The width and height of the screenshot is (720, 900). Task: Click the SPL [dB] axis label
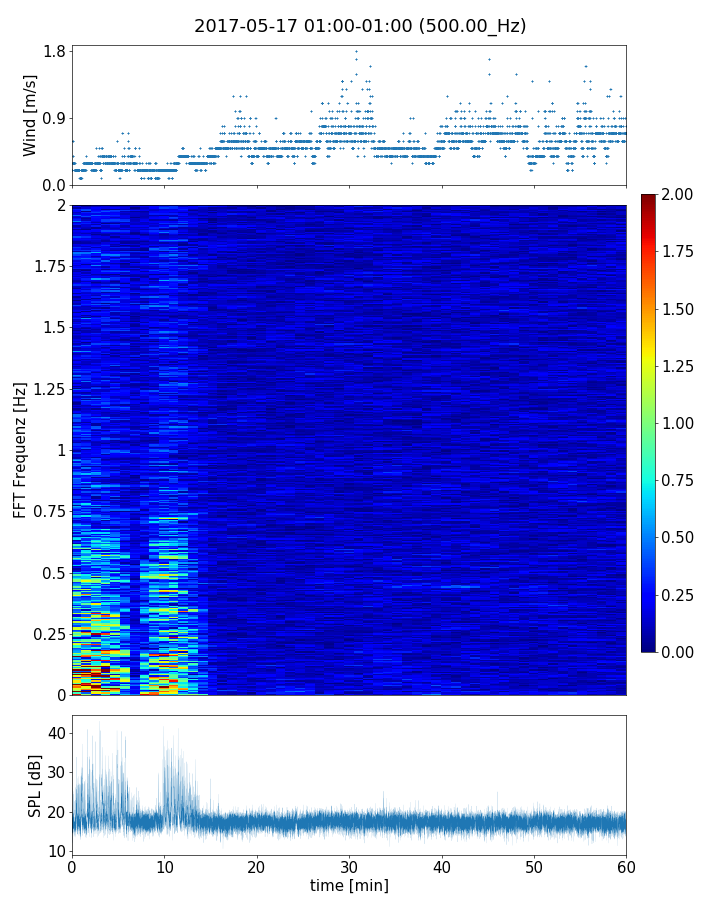coord(35,785)
